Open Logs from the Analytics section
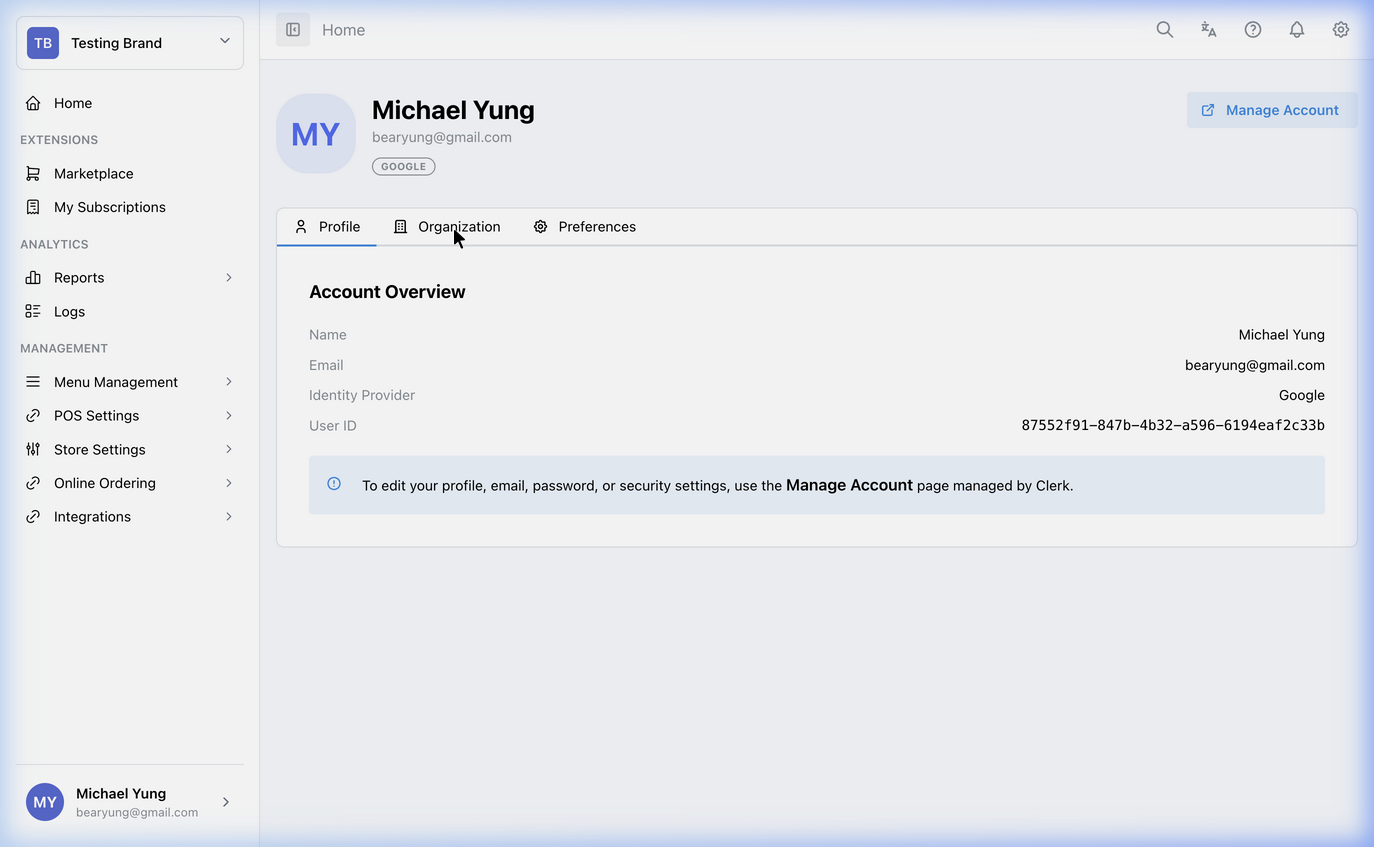 point(68,311)
